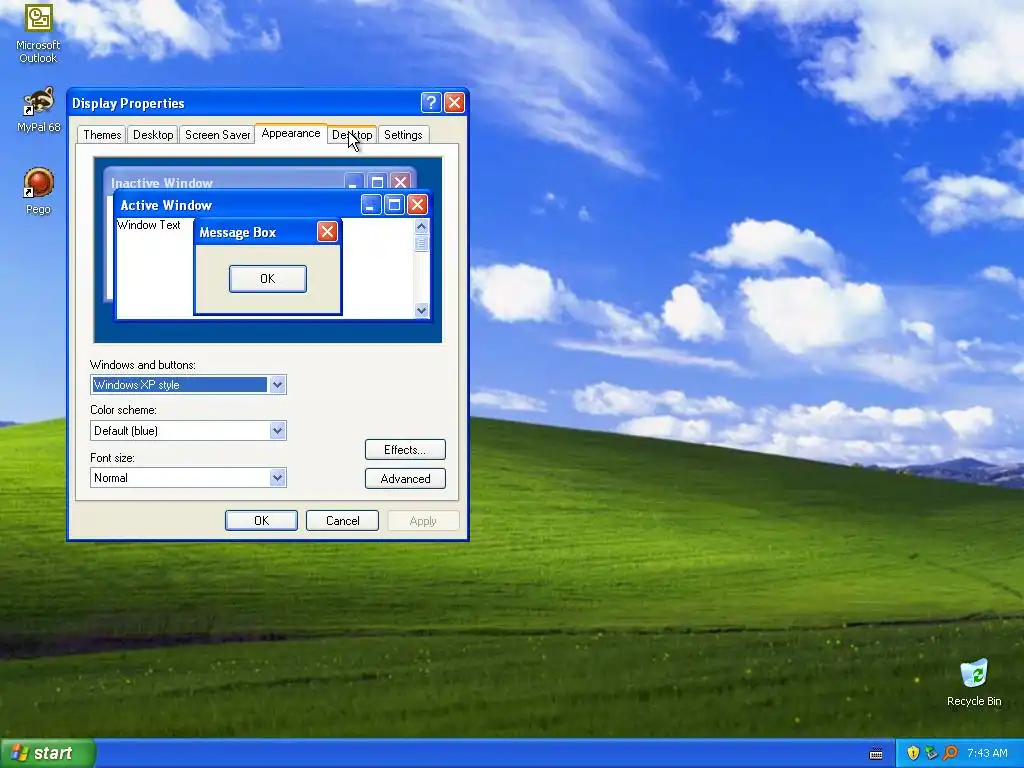Click the orange magnifier tray icon
This screenshot has height=768, width=1024.
pyautogui.click(x=950, y=753)
